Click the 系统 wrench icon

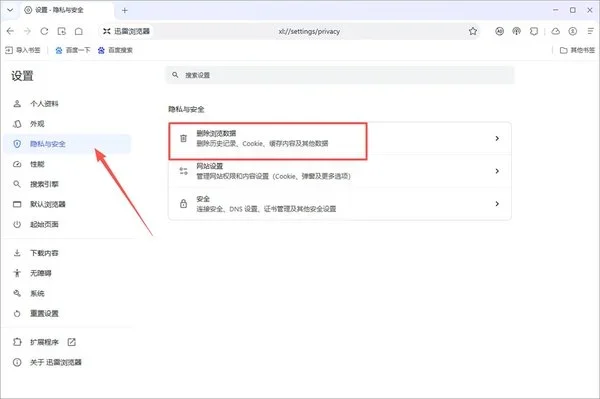point(17,293)
